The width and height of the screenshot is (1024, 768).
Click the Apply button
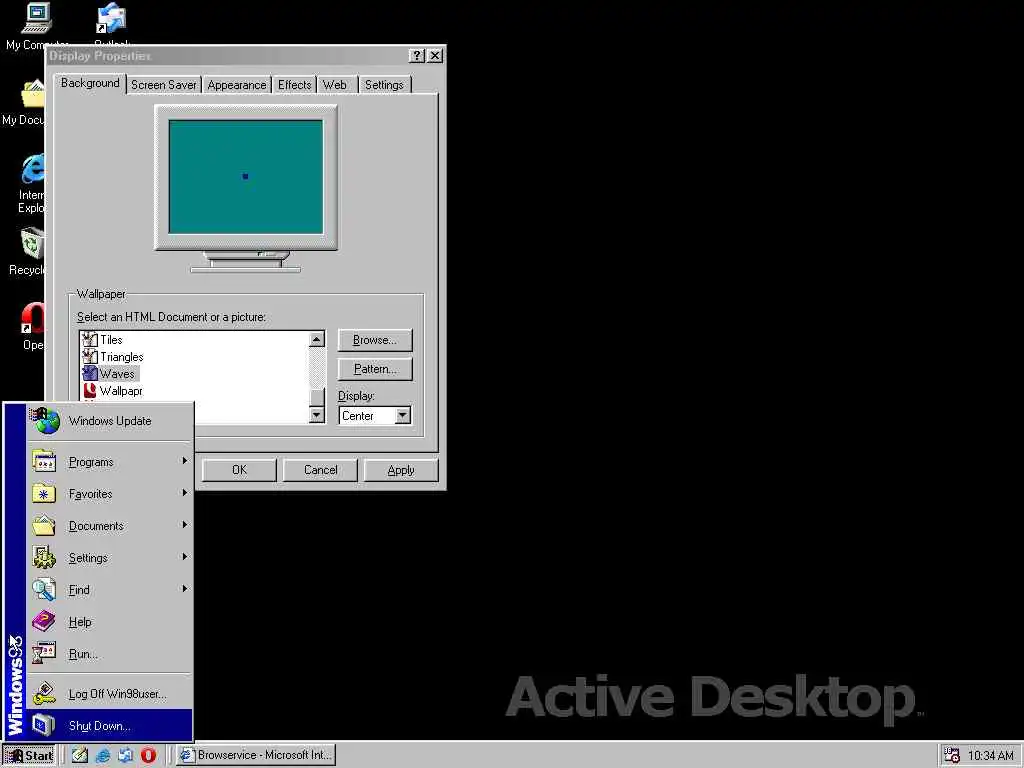(400, 470)
